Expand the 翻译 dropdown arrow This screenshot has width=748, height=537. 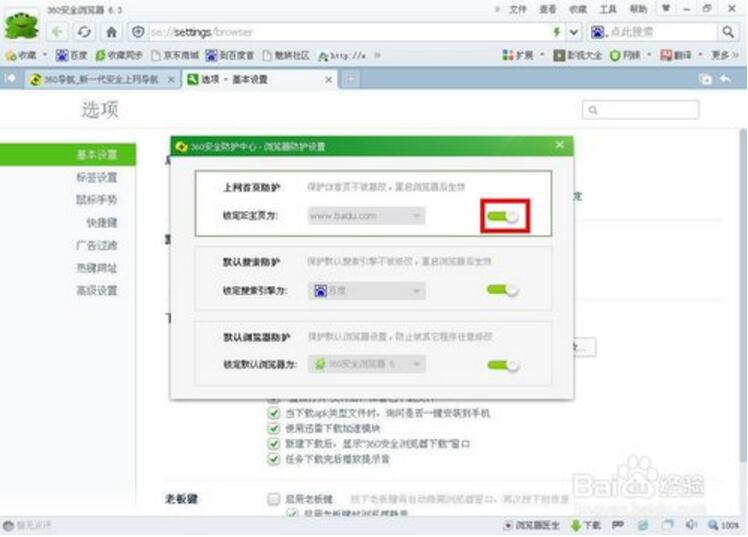pyautogui.click(x=700, y=55)
